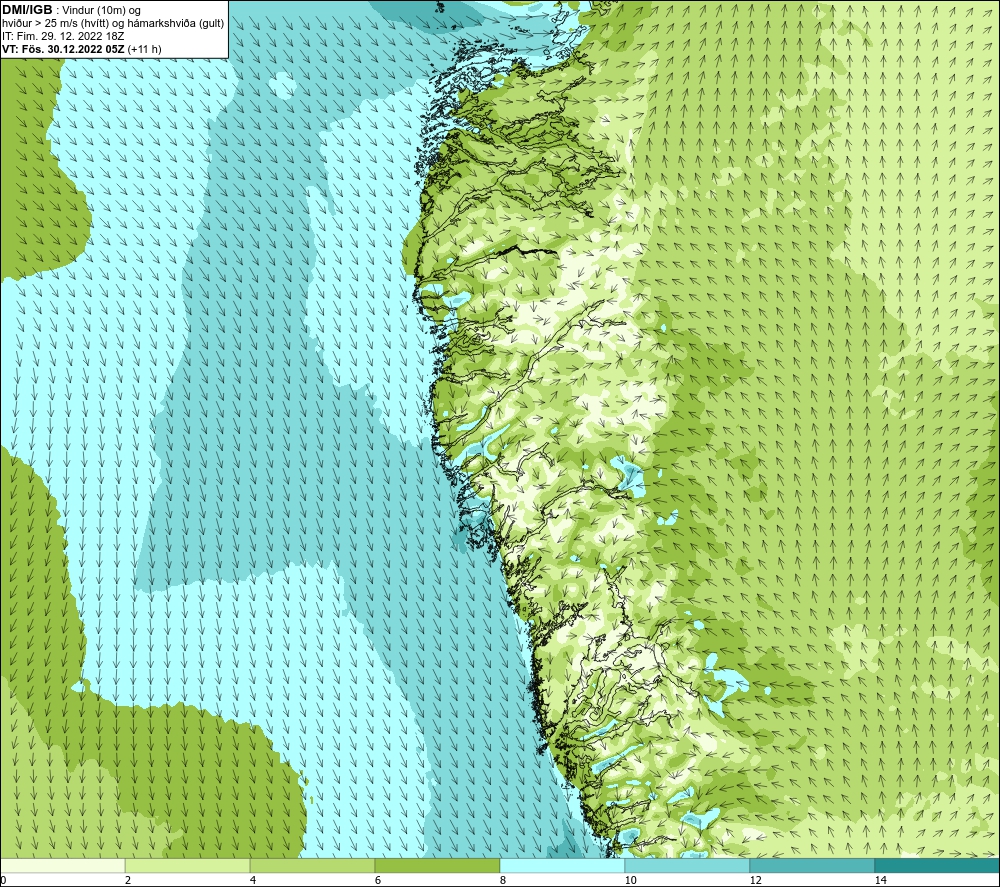
Task: Click legend scale value 4
Action: pos(253,880)
